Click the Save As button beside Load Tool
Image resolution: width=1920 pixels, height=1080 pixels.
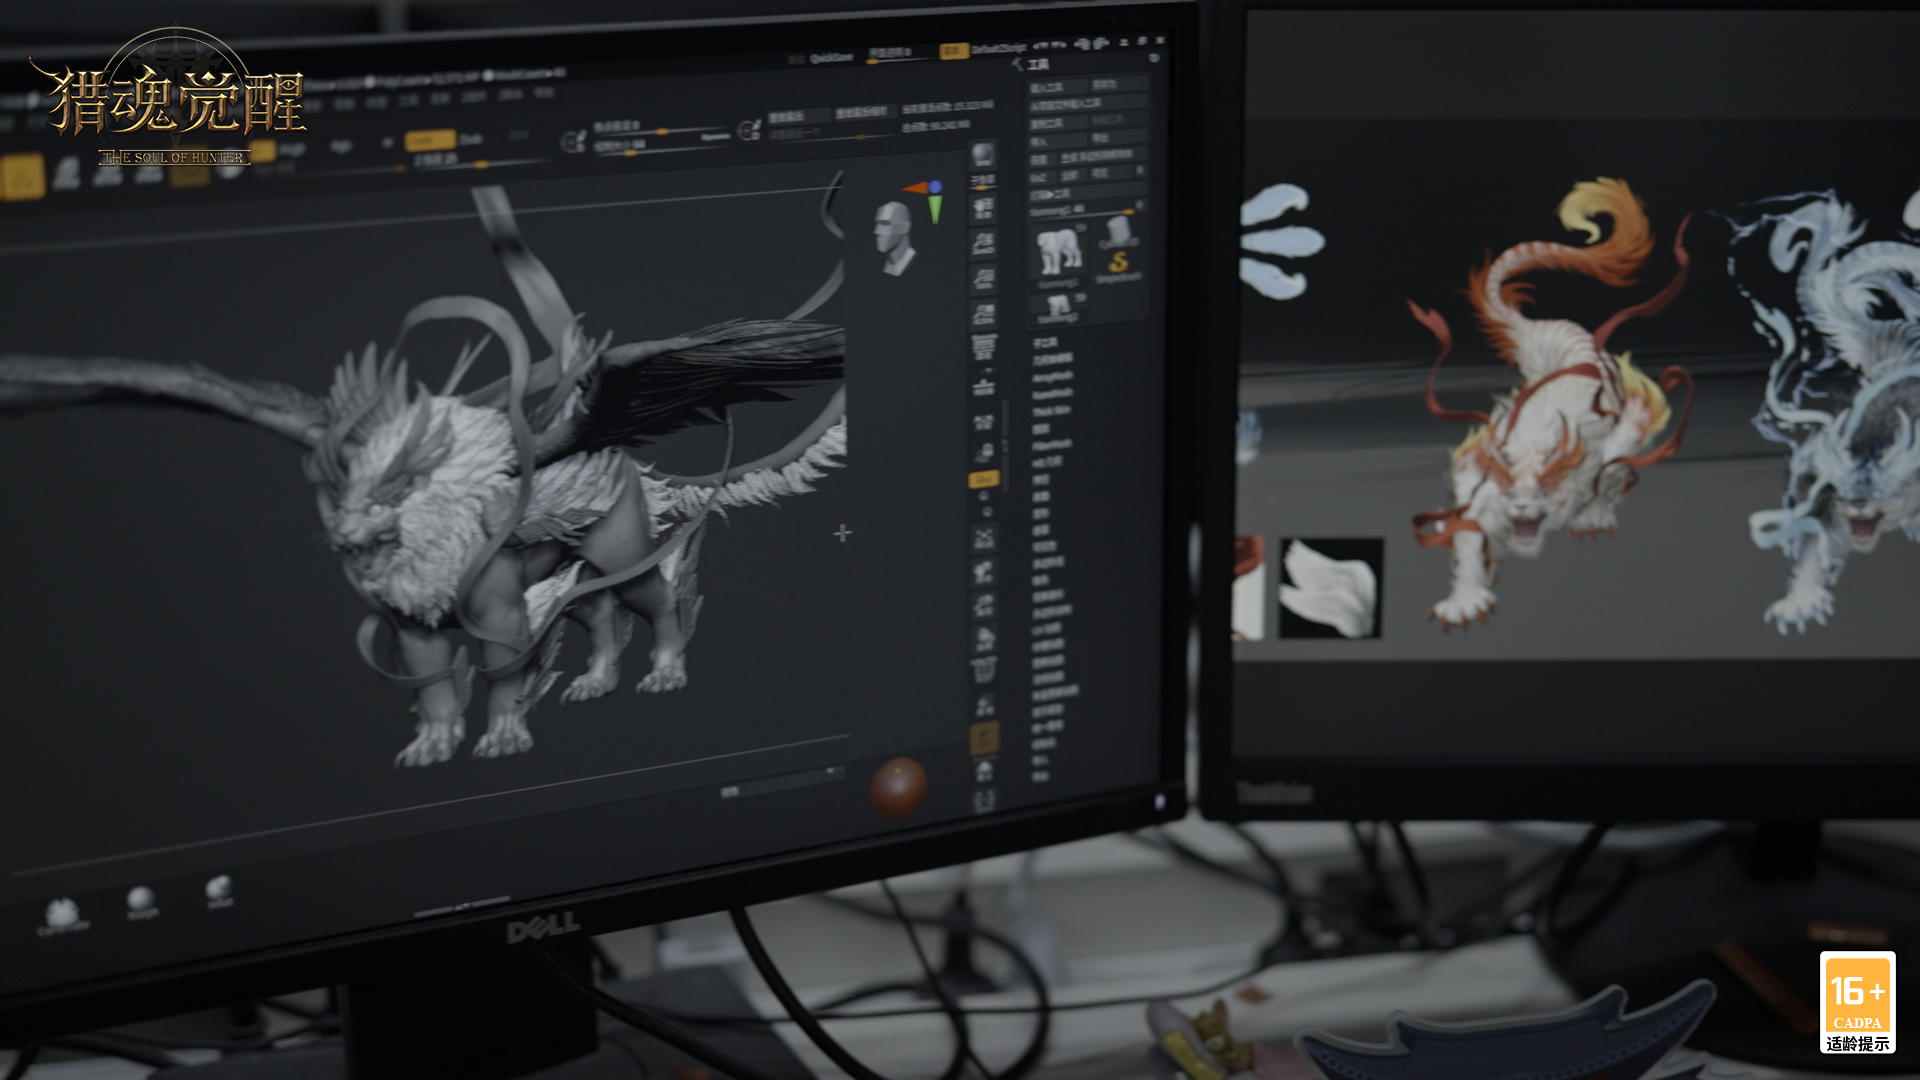click(x=1119, y=85)
